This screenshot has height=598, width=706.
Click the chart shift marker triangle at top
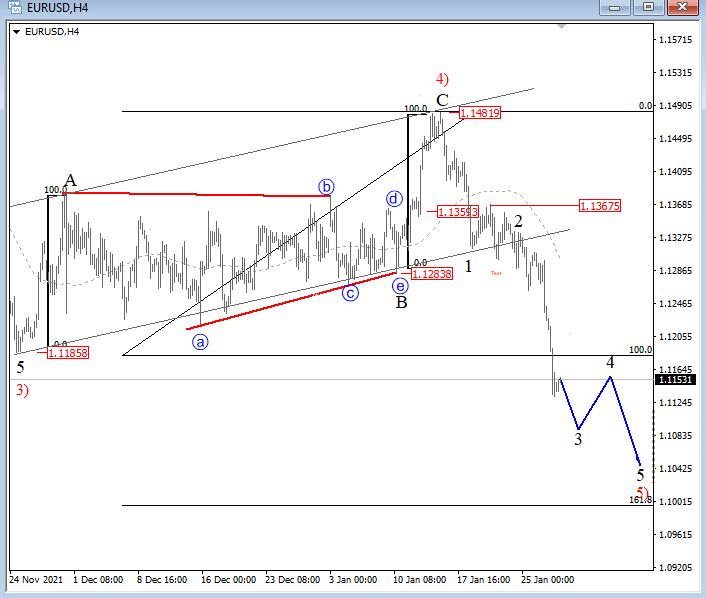(561, 27)
